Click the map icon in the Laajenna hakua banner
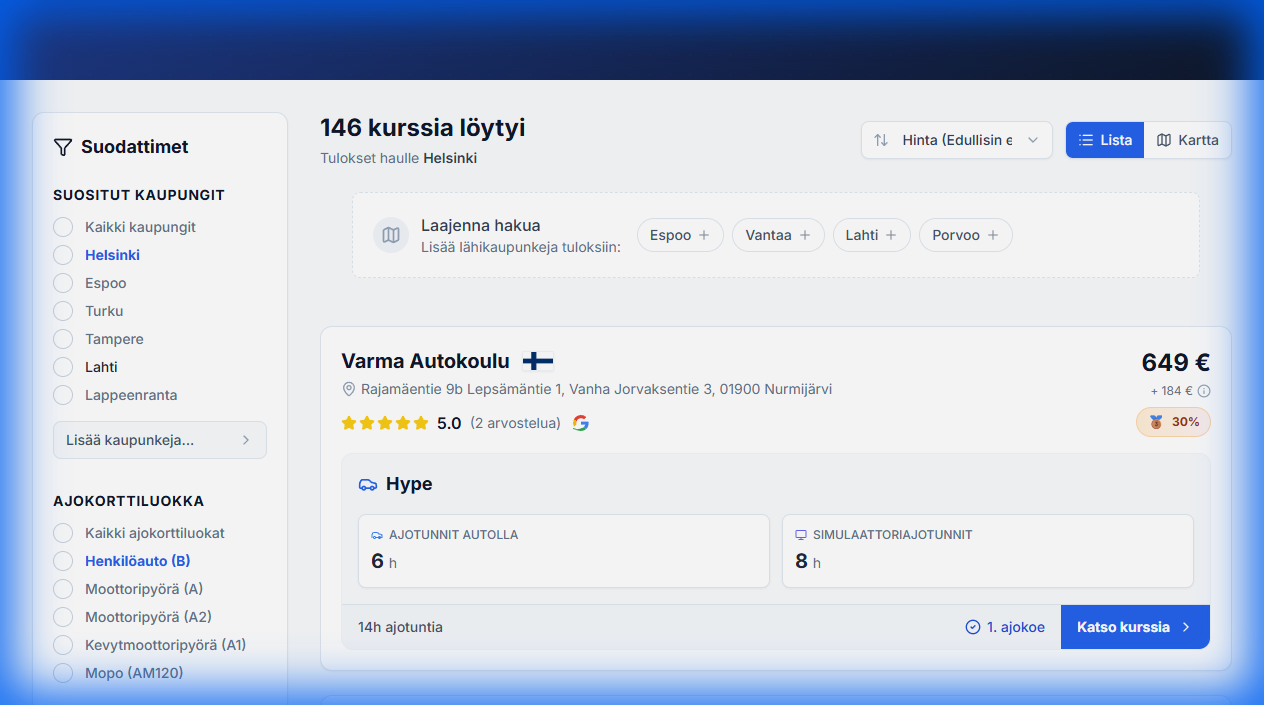 click(x=391, y=235)
